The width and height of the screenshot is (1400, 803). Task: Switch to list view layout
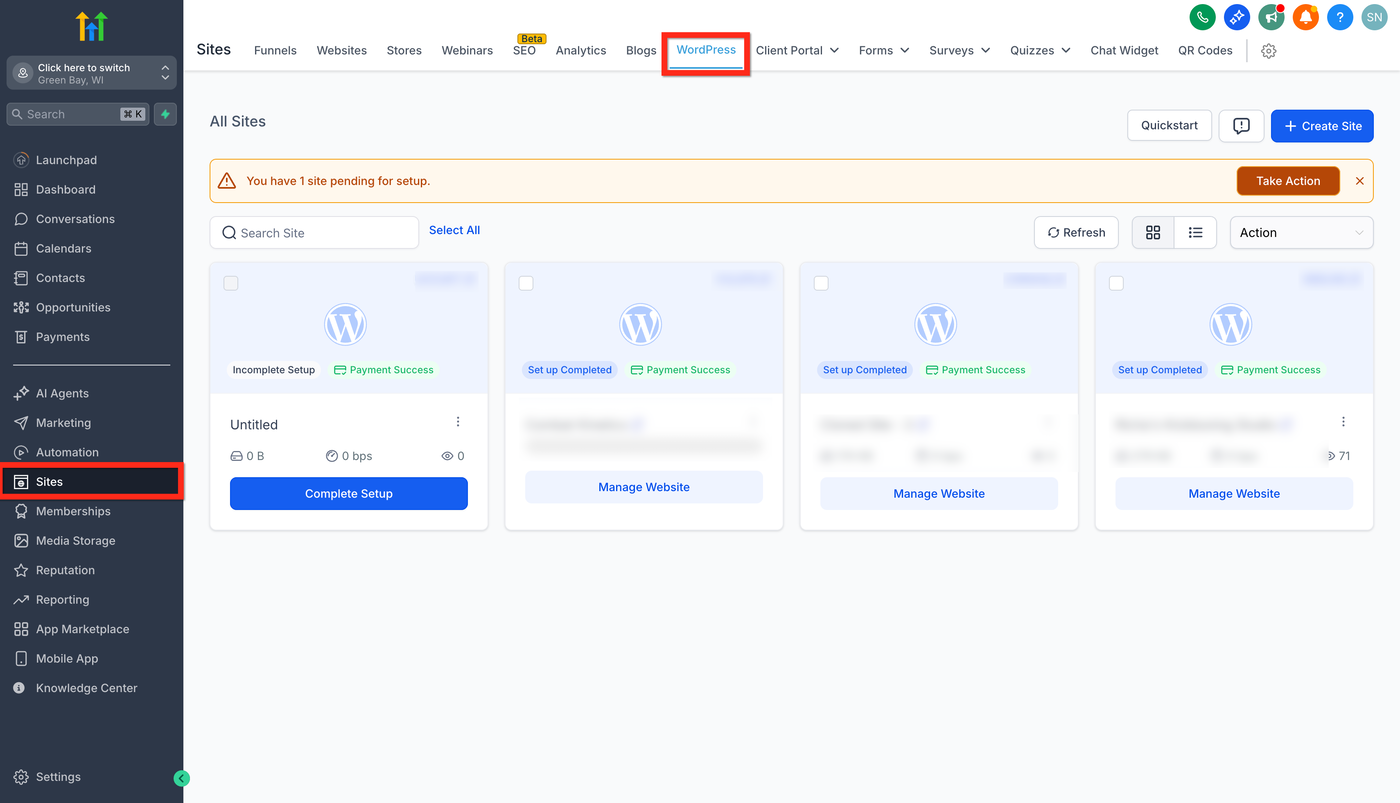[x=1195, y=232]
